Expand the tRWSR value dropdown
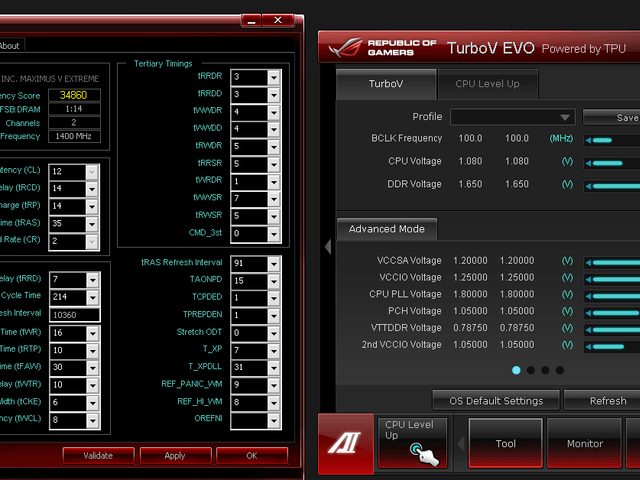640x480 pixels. [274, 216]
